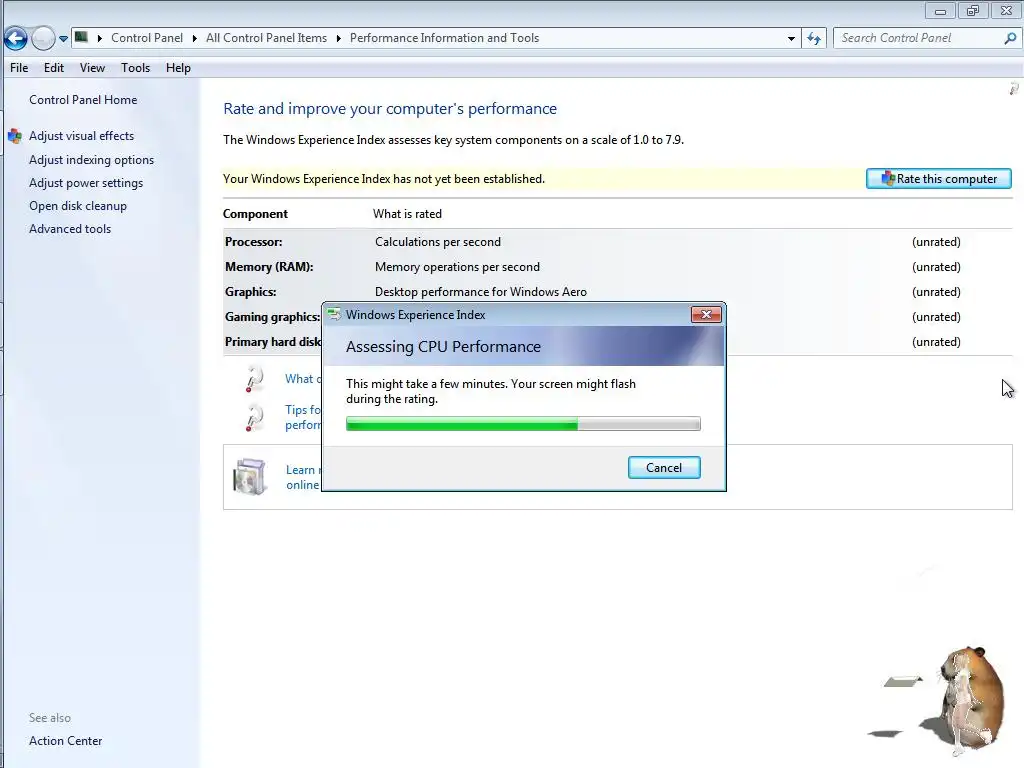The height and width of the screenshot is (768, 1024).
Task: Click the software box icon beside Learn online
Action: click(x=249, y=477)
